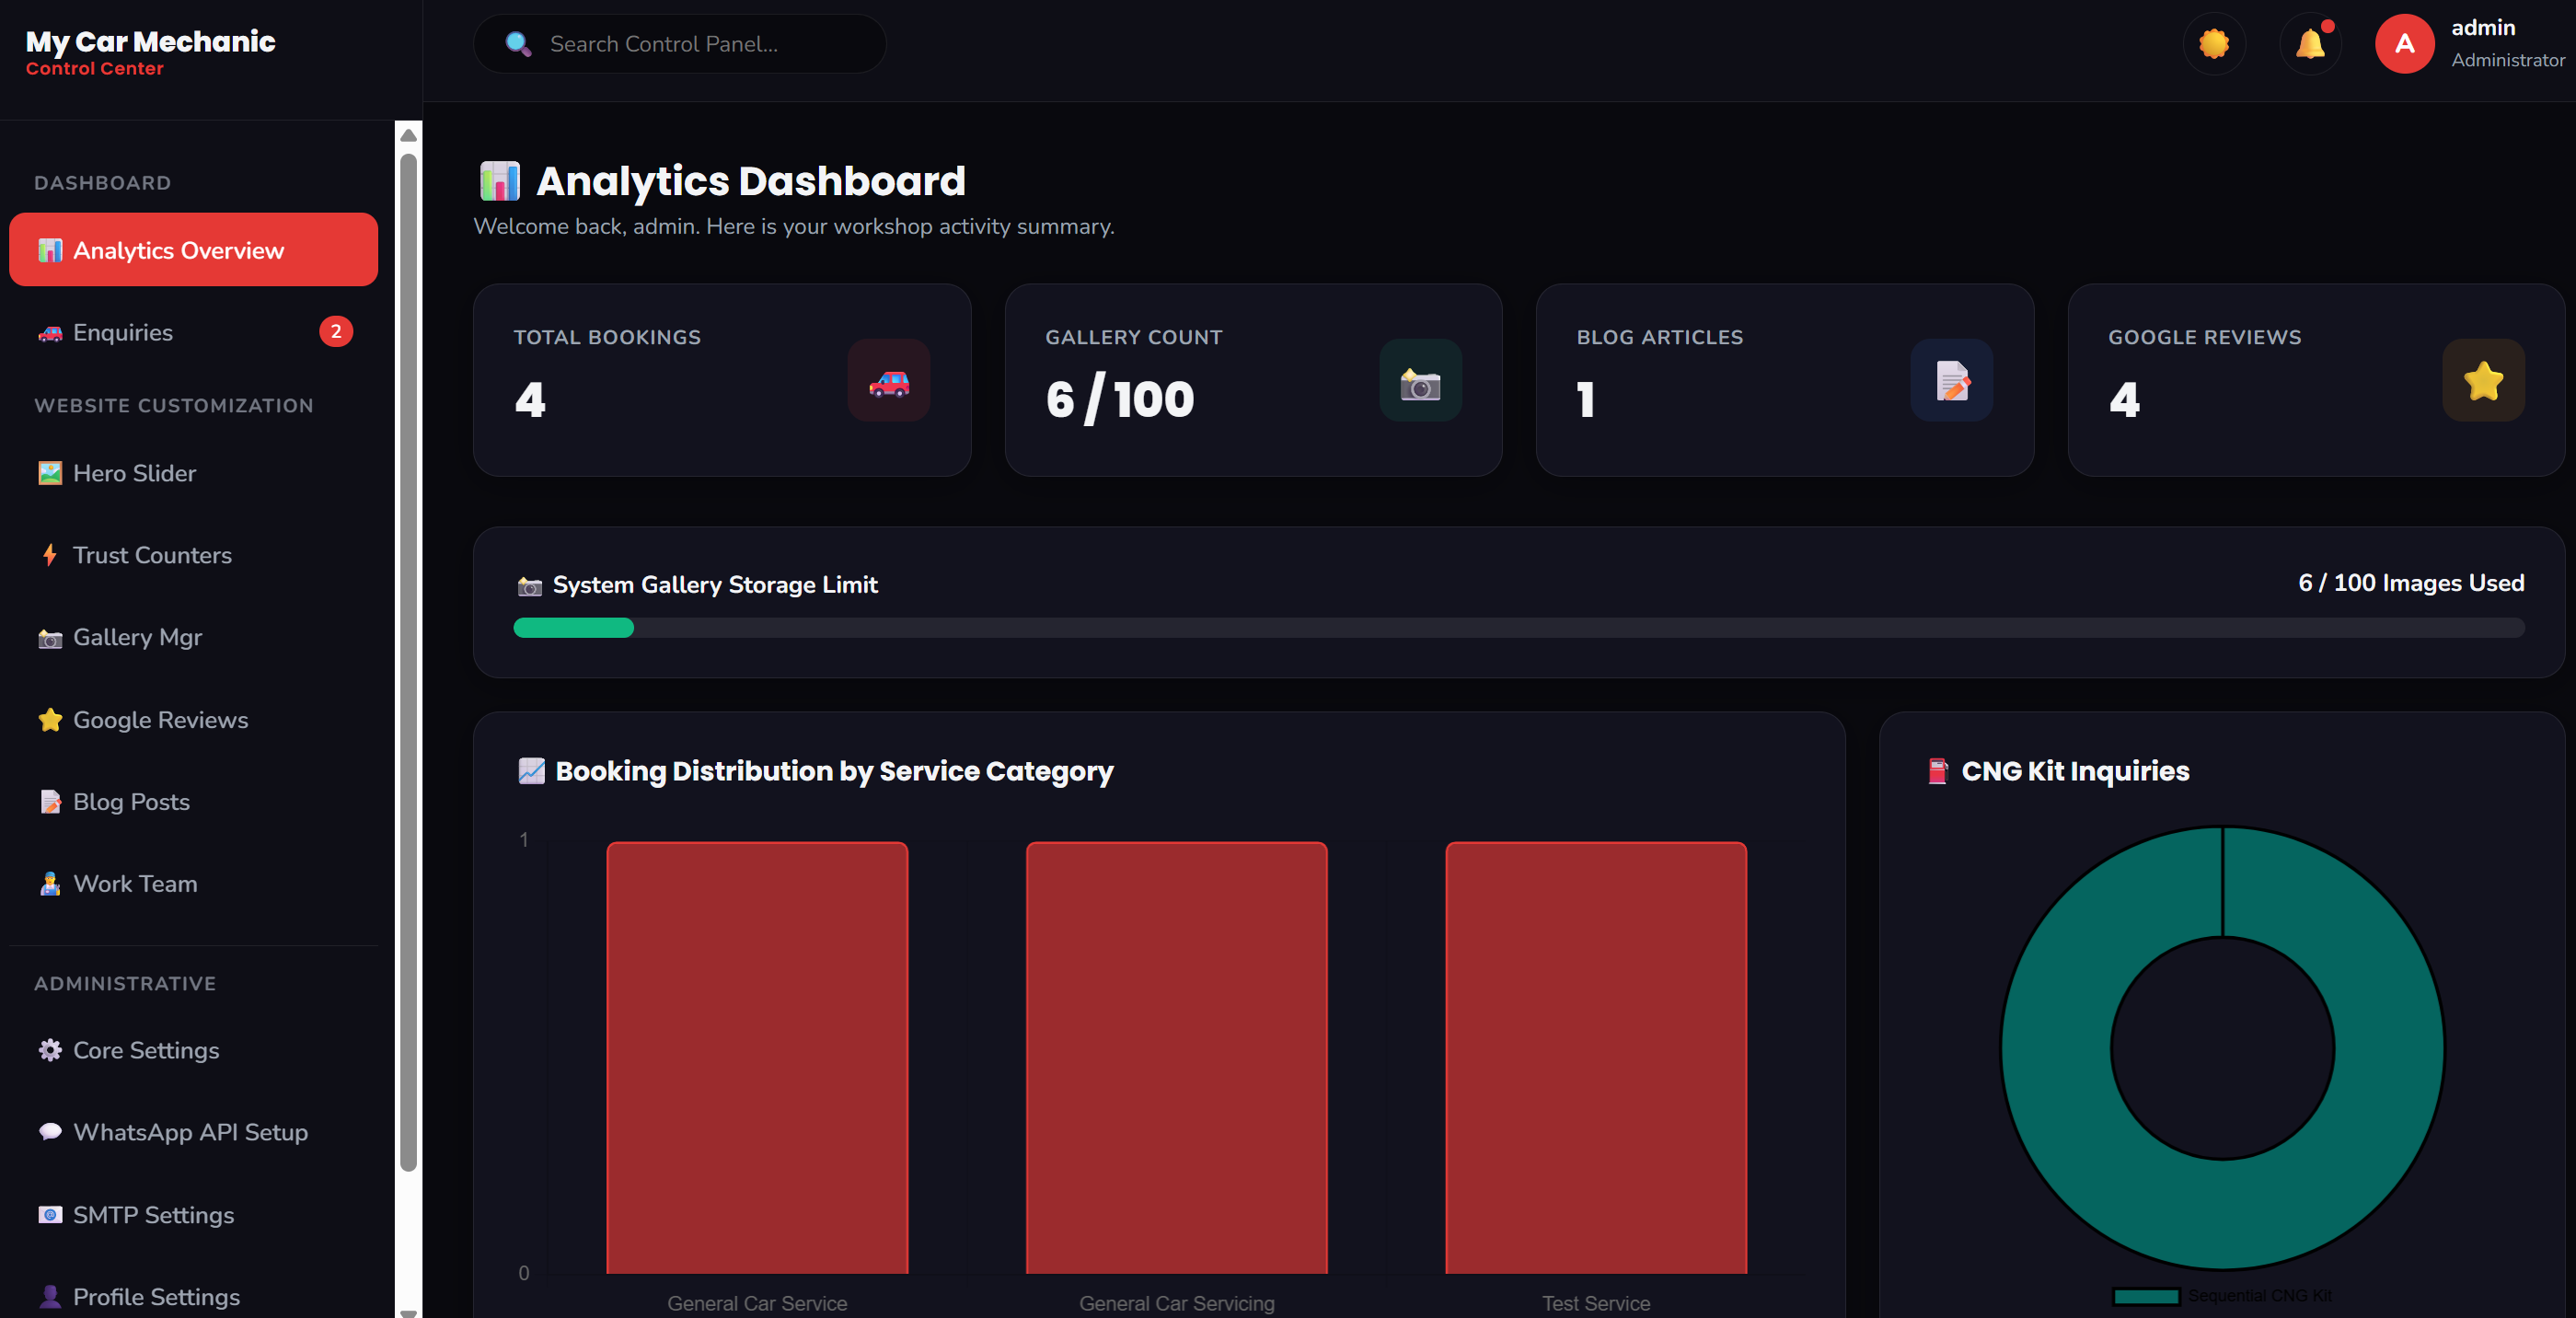The width and height of the screenshot is (2576, 1318).
Task: Click the sidebar Google Reviews star icon
Action: point(50,720)
